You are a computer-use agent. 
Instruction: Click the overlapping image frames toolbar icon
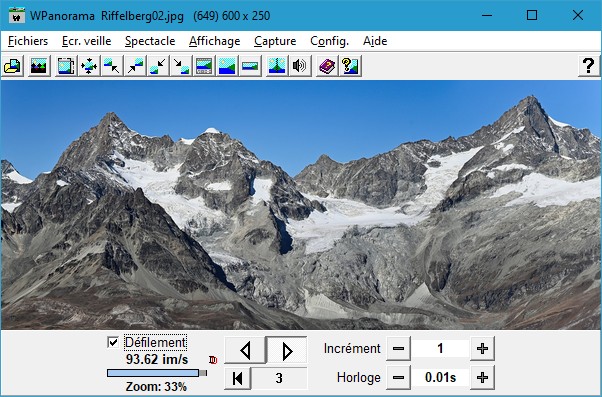pos(66,66)
